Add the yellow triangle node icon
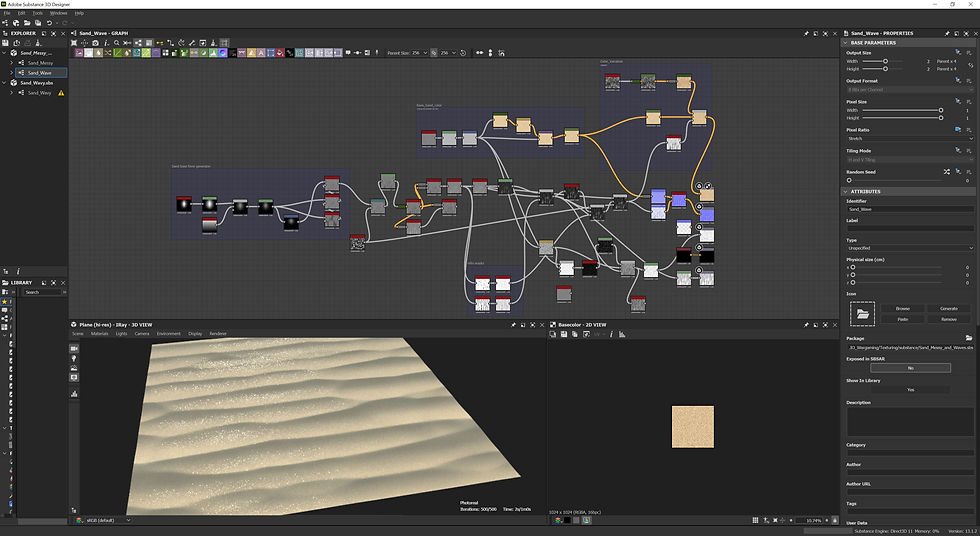This screenshot has height=536, width=980. tap(251, 53)
